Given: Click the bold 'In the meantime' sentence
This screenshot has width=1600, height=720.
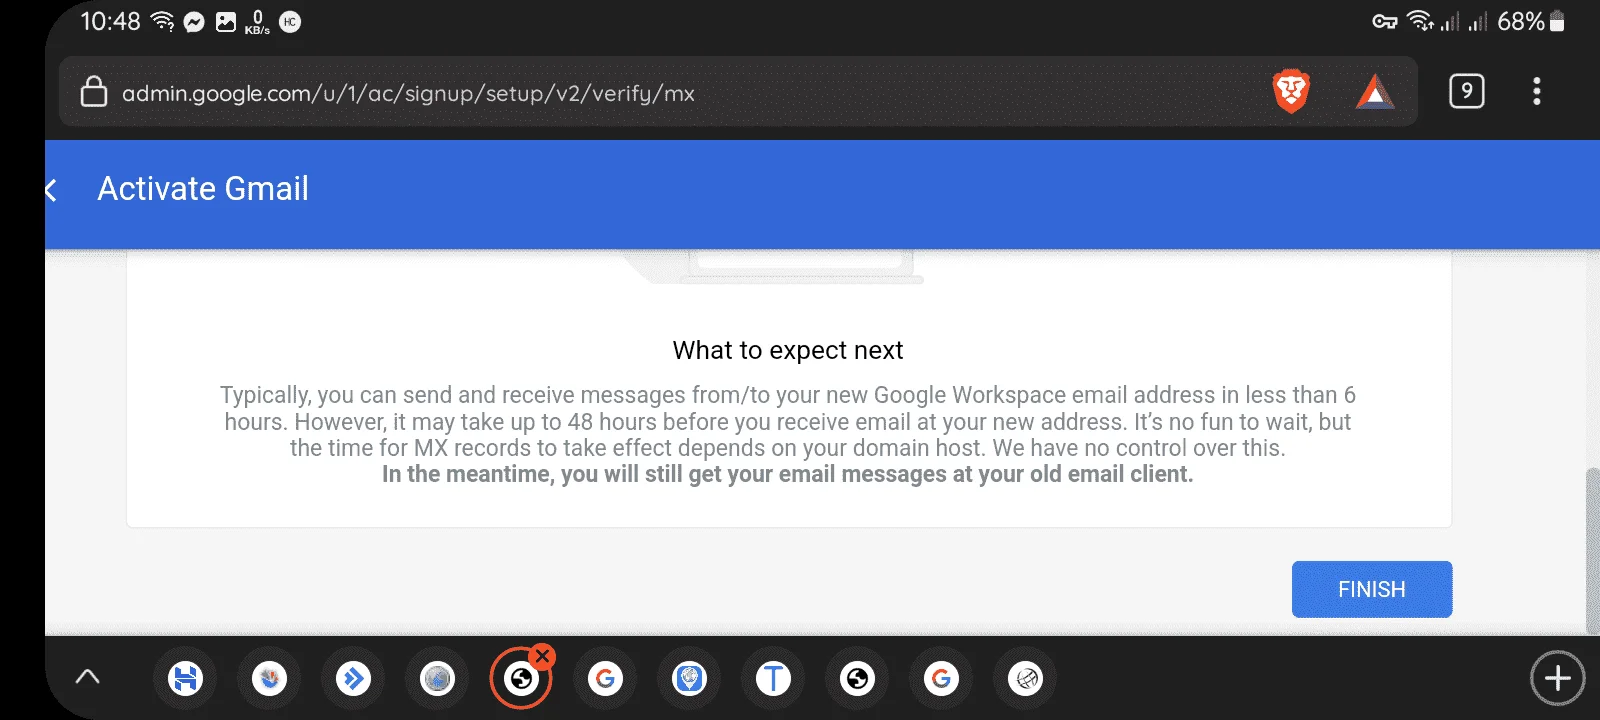Looking at the screenshot, I should click(788, 474).
